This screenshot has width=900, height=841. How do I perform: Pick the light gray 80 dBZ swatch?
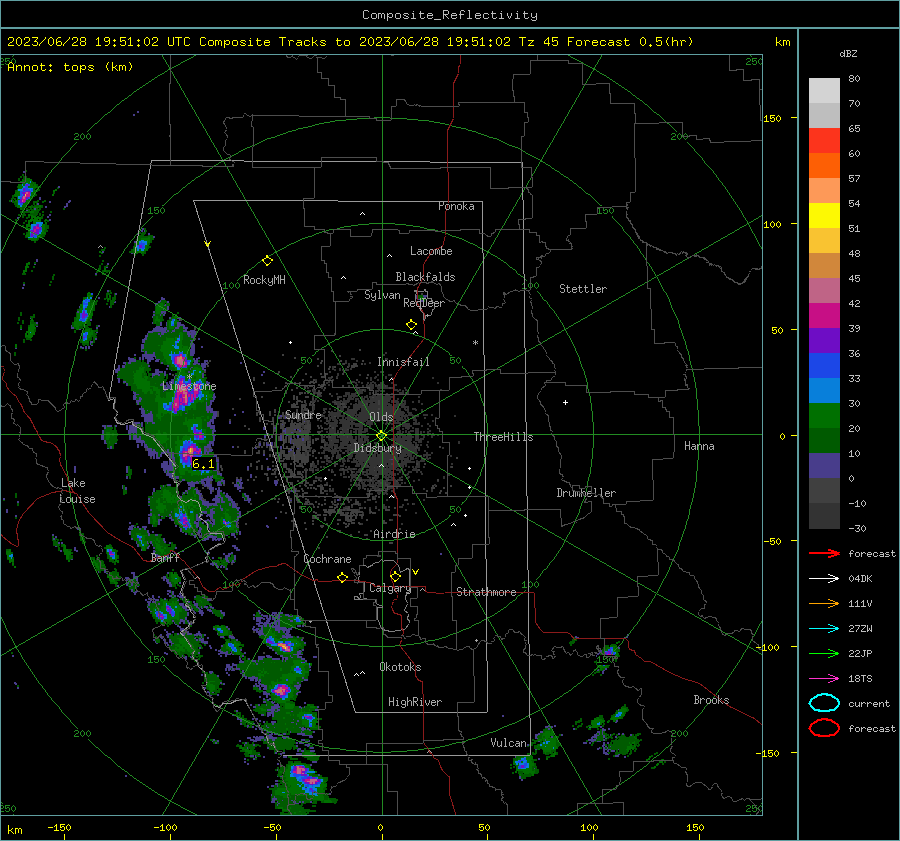pyautogui.click(x=824, y=90)
